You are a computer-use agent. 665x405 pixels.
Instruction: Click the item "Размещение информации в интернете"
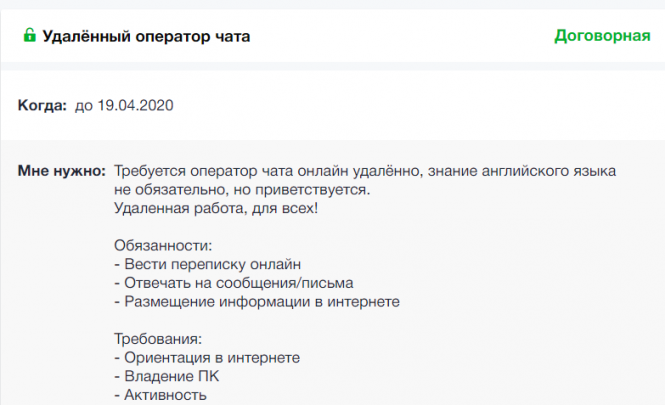[x=257, y=301]
